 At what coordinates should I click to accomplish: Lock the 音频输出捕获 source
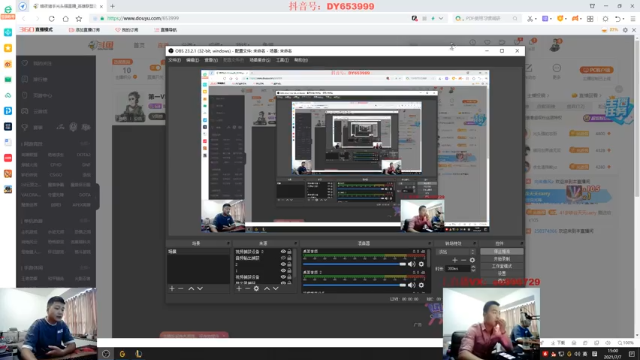289,258
